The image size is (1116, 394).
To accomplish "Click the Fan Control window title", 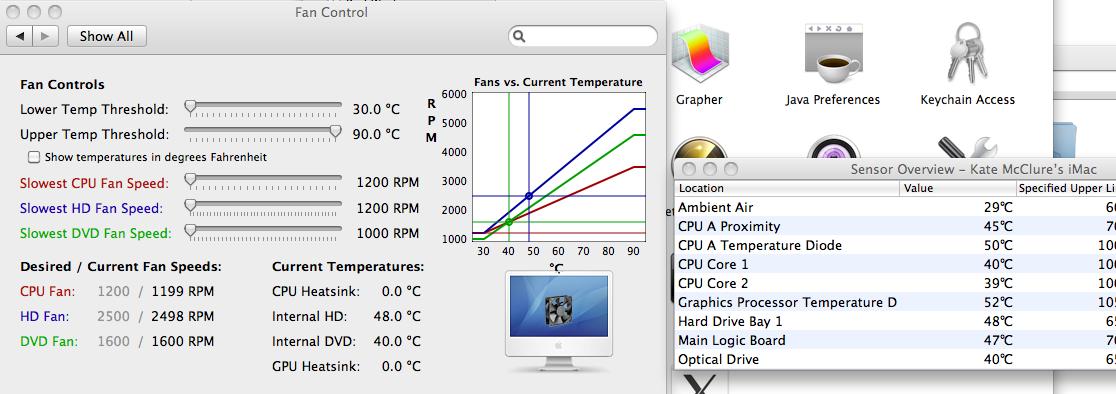I will [332, 12].
